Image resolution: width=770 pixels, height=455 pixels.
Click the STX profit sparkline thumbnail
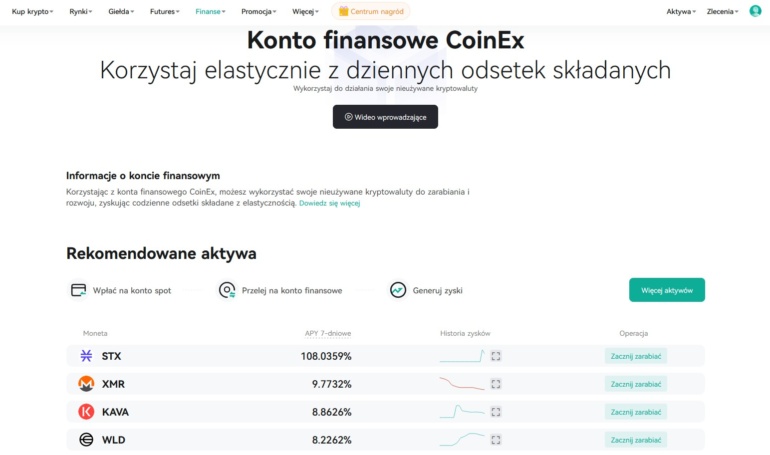pyautogui.click(x=462, y=356)
